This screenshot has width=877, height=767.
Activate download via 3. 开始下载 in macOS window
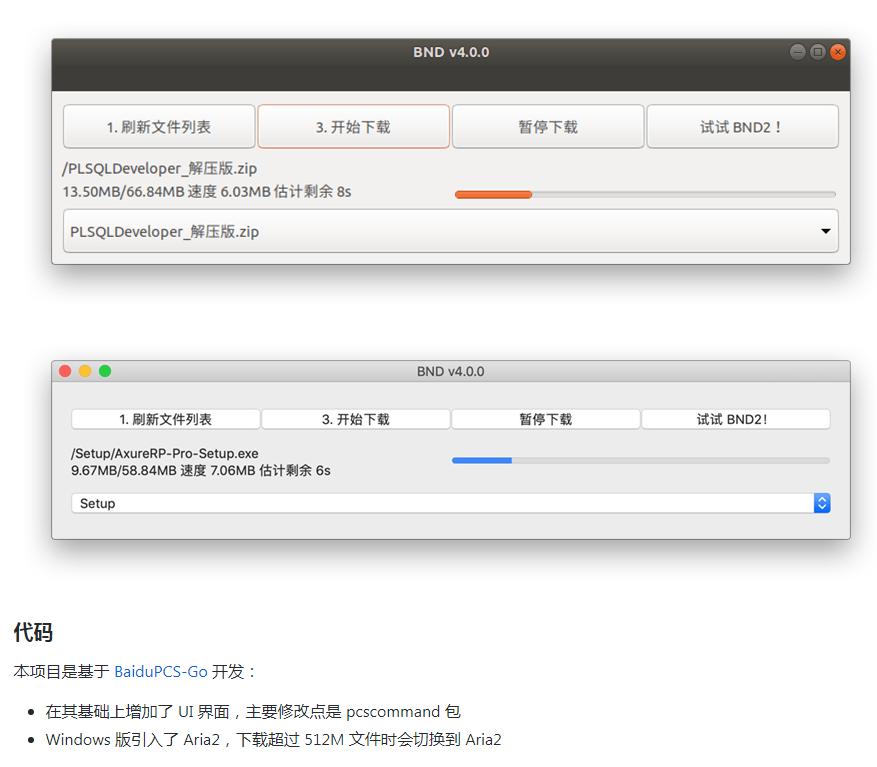(355, 418)
